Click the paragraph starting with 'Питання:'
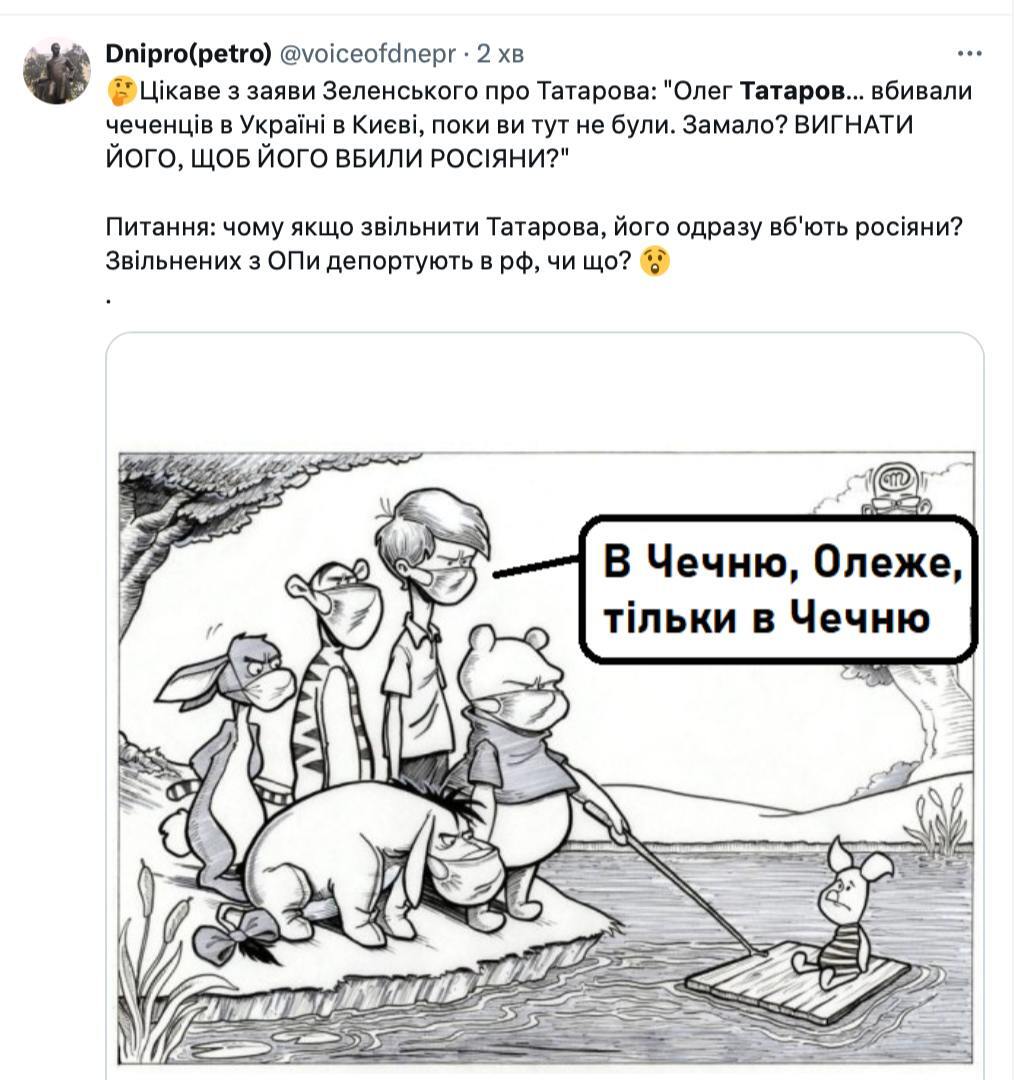Image resolution: width=1018 pixels, height=1080 pixels. pyautogui.click(x=533, y=244)
